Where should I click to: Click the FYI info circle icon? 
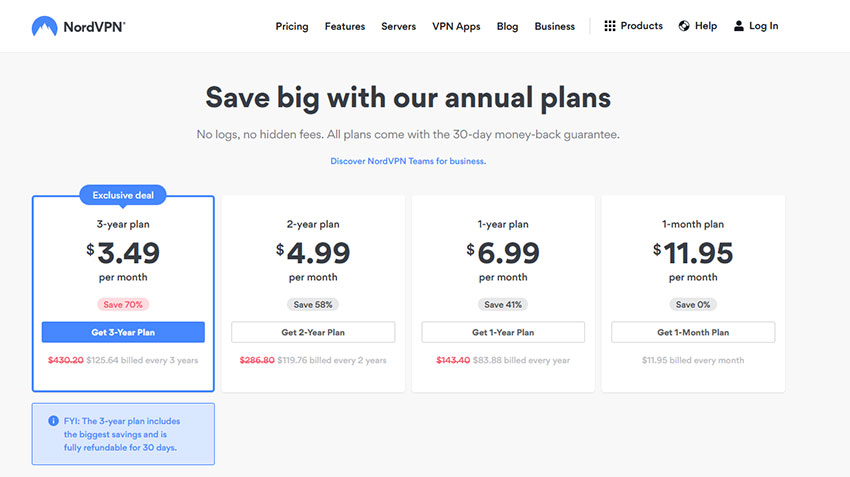click(x=53, y=421)
